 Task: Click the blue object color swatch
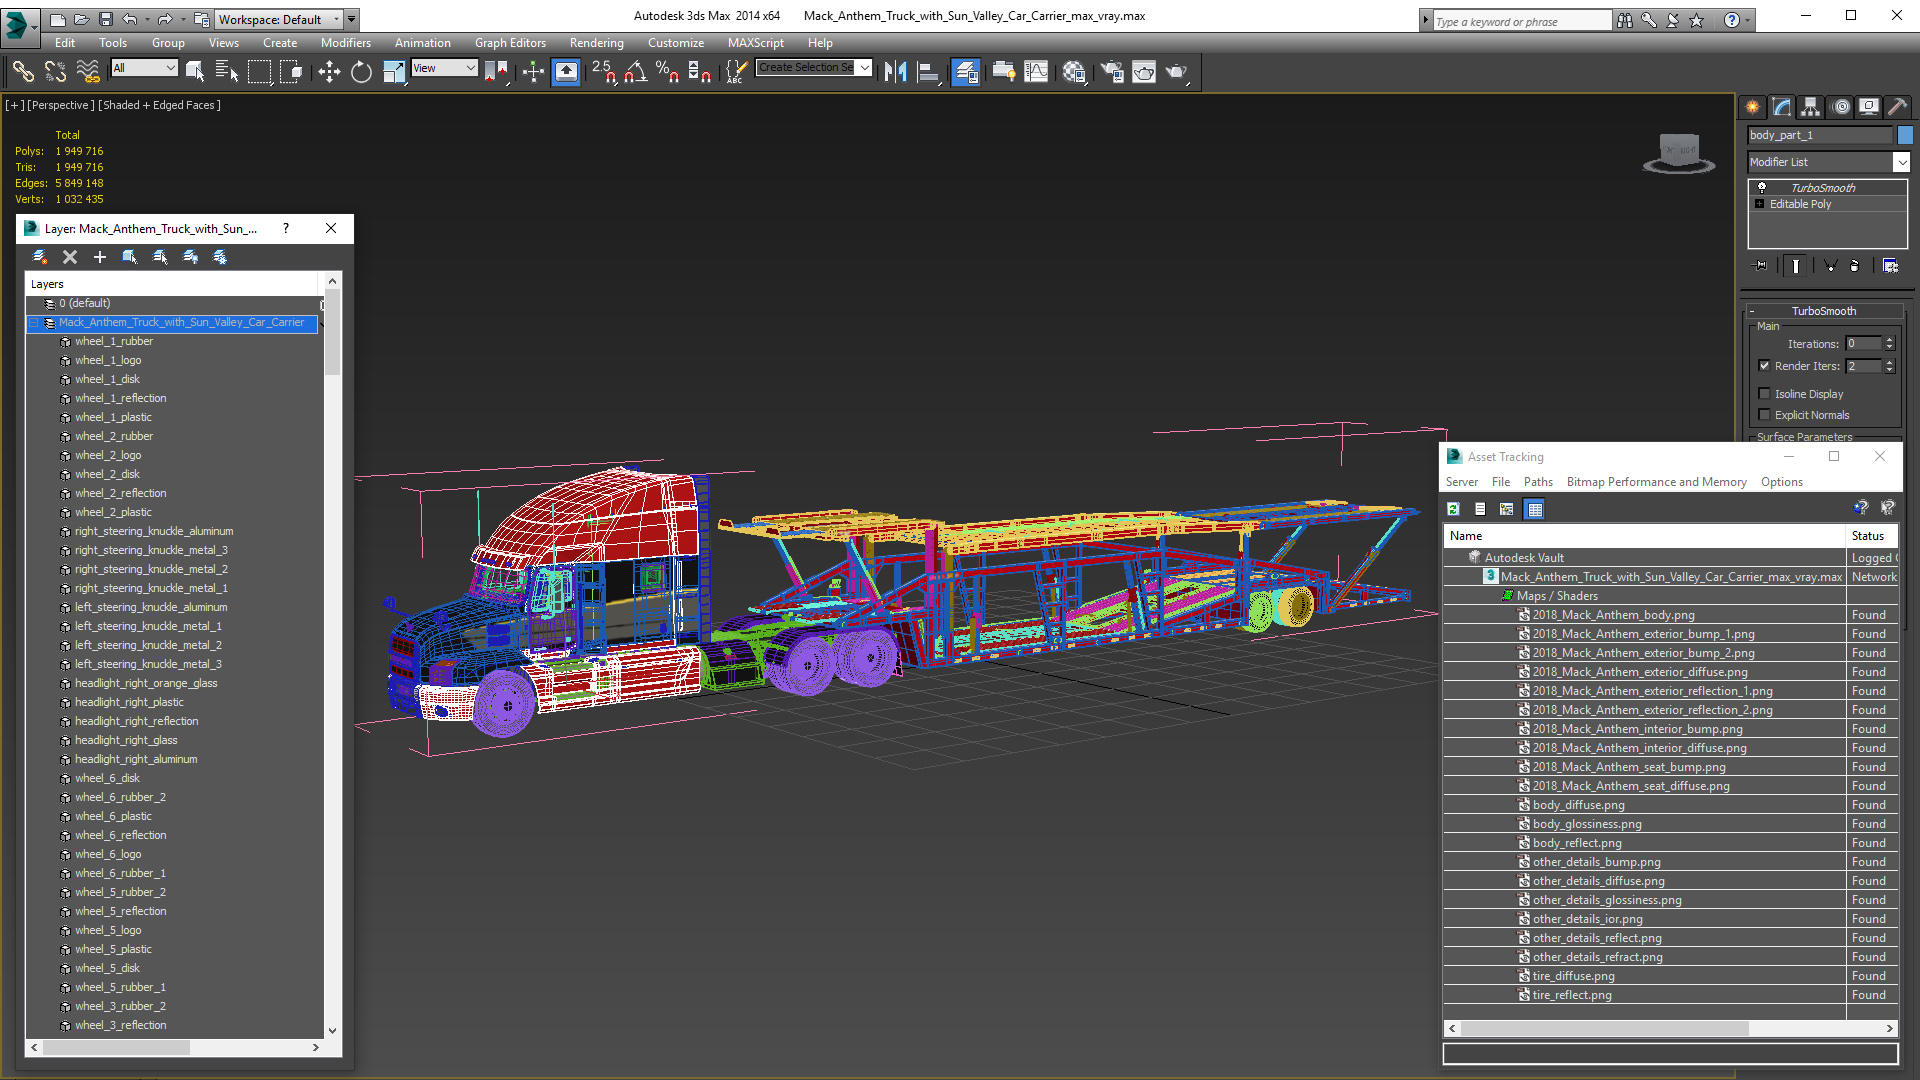pyautogui.click(x=1905, y=135)
